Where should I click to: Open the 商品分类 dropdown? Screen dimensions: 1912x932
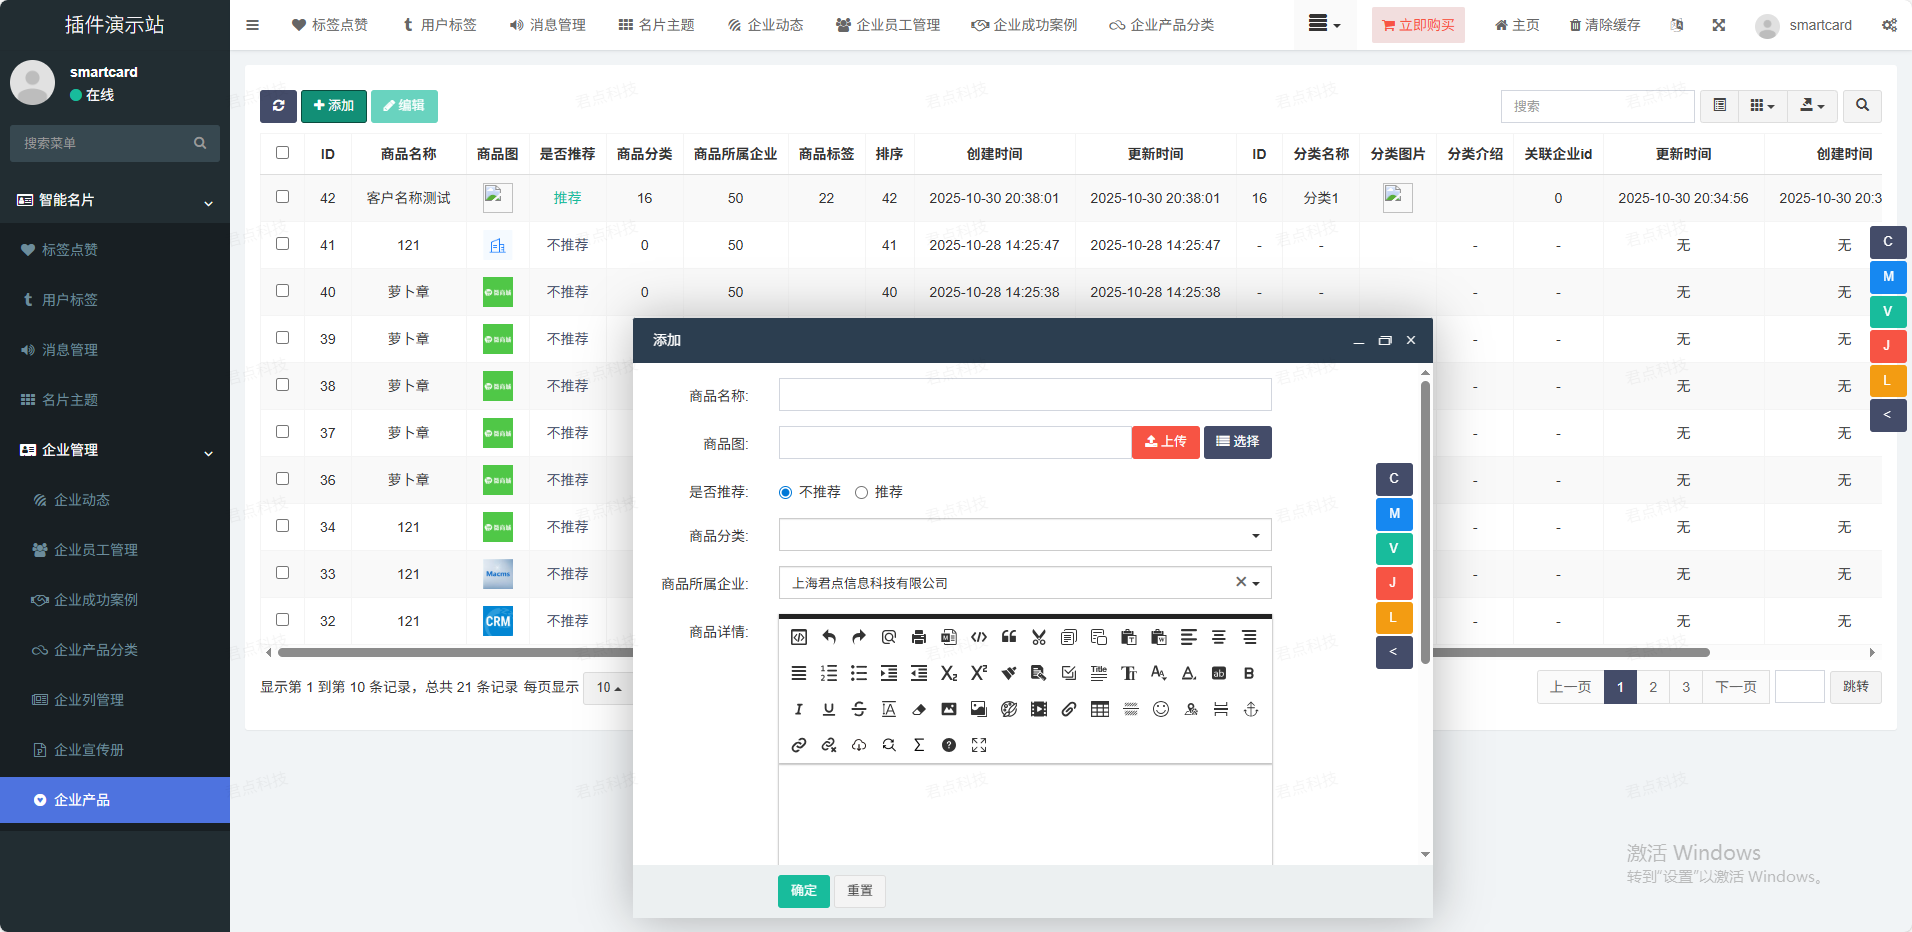pos(1024,535)
